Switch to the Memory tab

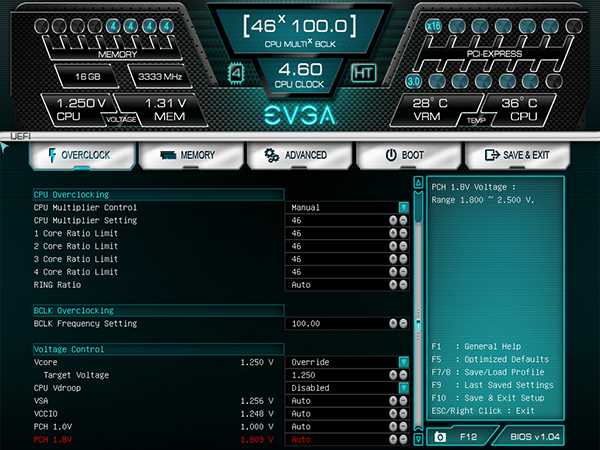point(191,155)
